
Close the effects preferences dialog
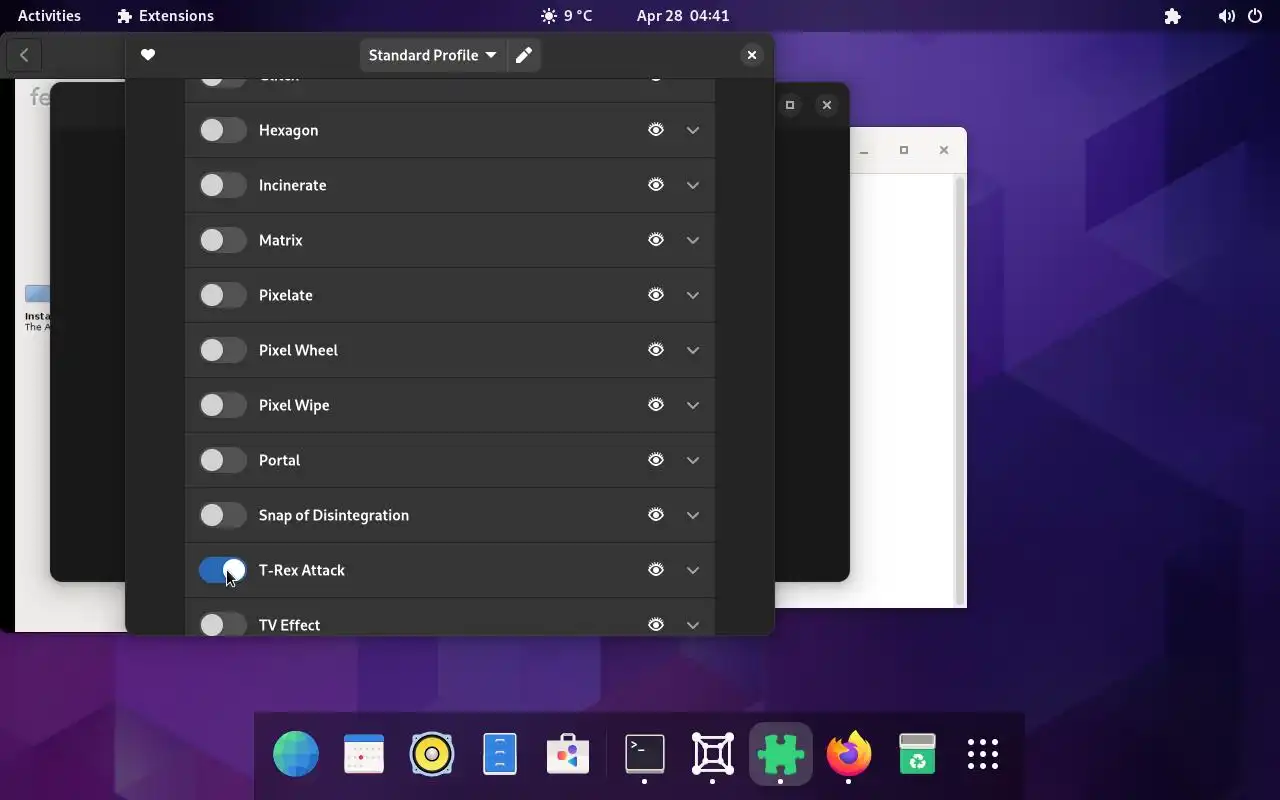(752, 55)
